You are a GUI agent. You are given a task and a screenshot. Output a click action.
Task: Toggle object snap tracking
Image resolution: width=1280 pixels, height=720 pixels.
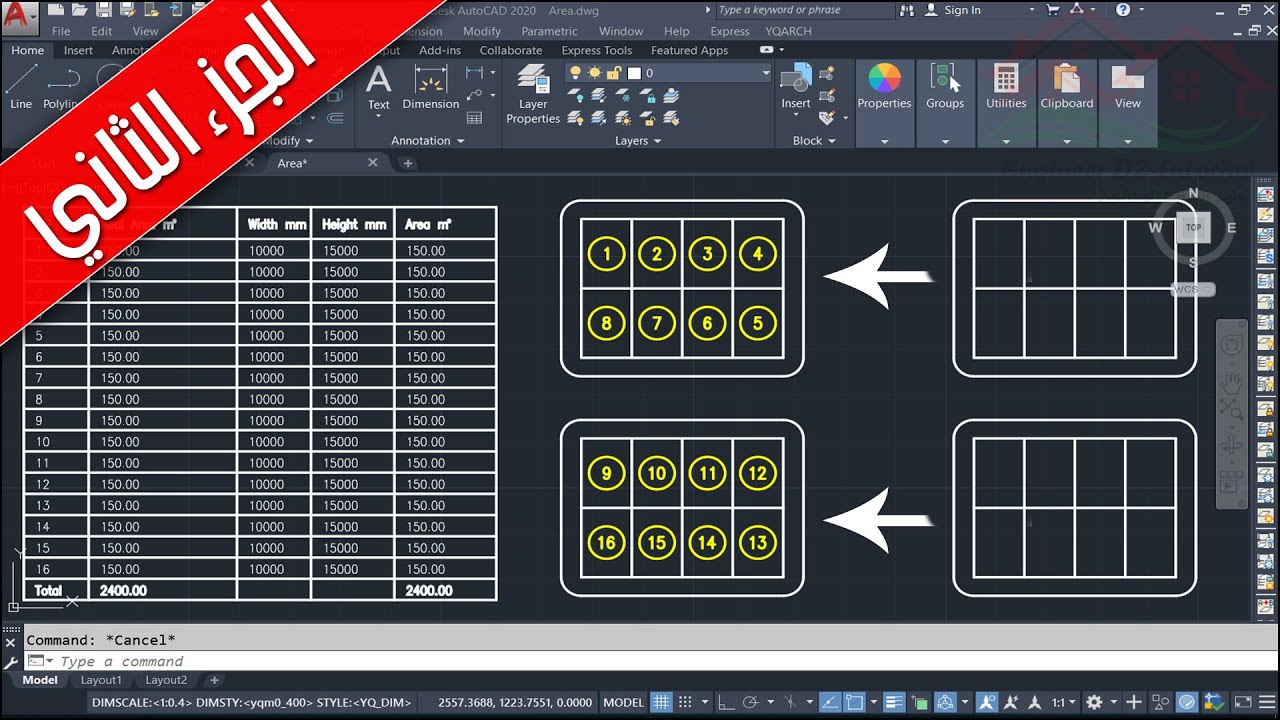pos(830,702)
